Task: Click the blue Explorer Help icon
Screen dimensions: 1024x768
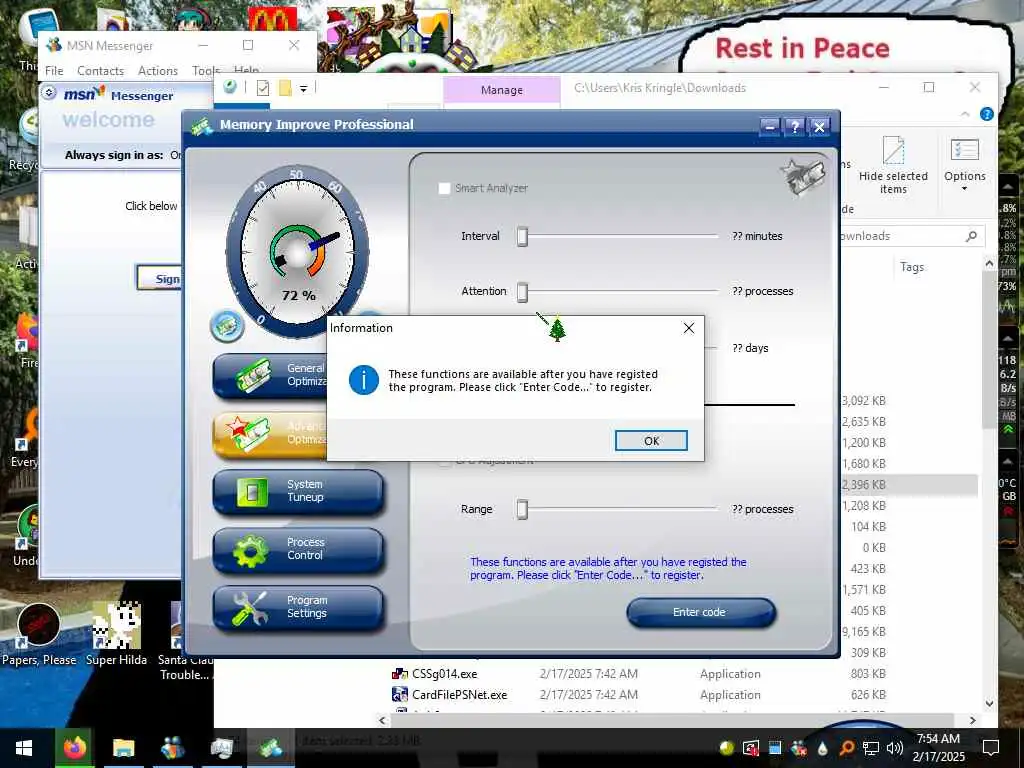Action: [x=987, y=114]
